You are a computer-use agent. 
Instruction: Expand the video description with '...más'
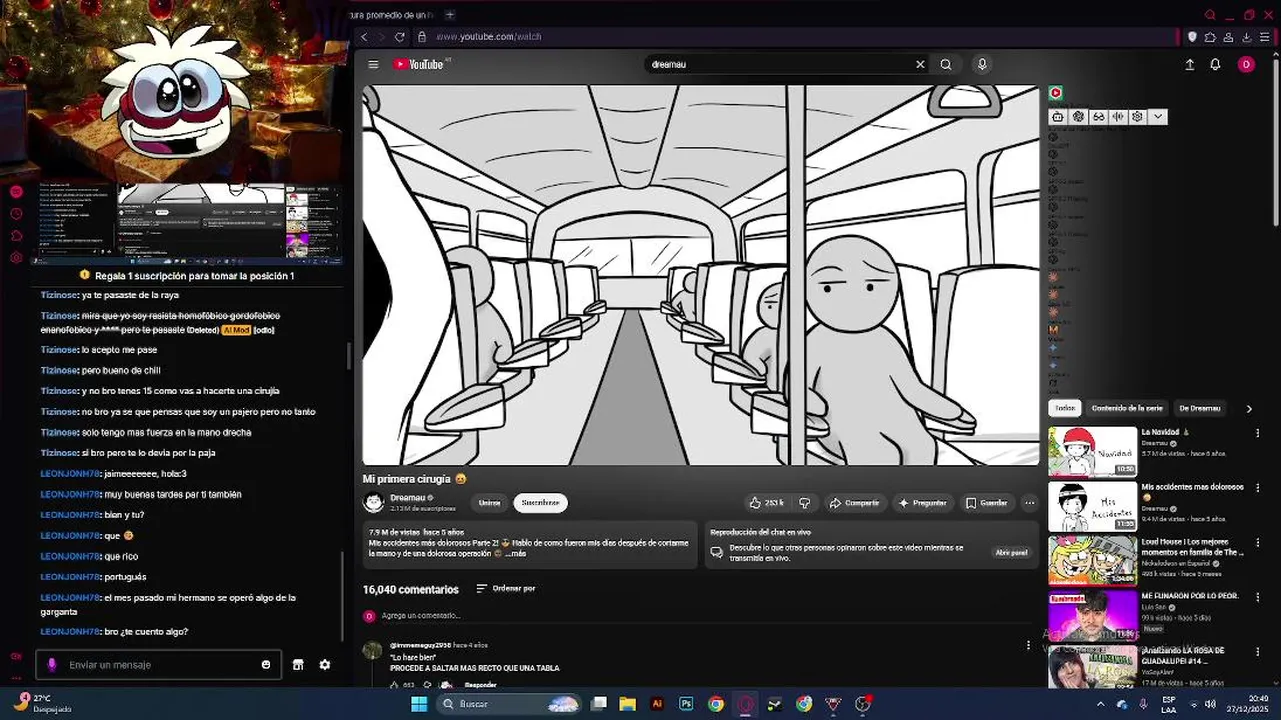pos(516,554)
